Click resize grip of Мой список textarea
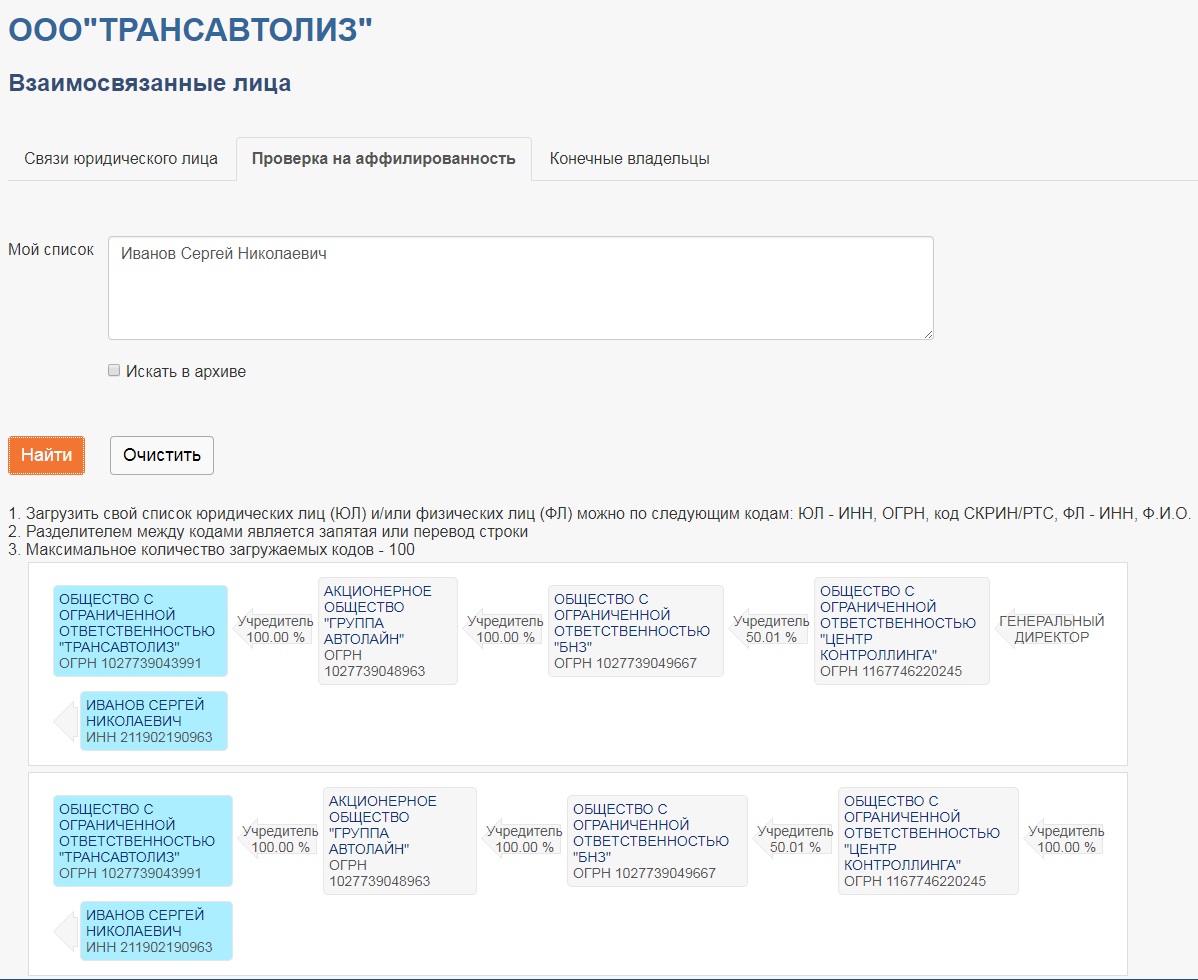Image resolution: width=1198 pixels, height=980 pixels. 928,334
